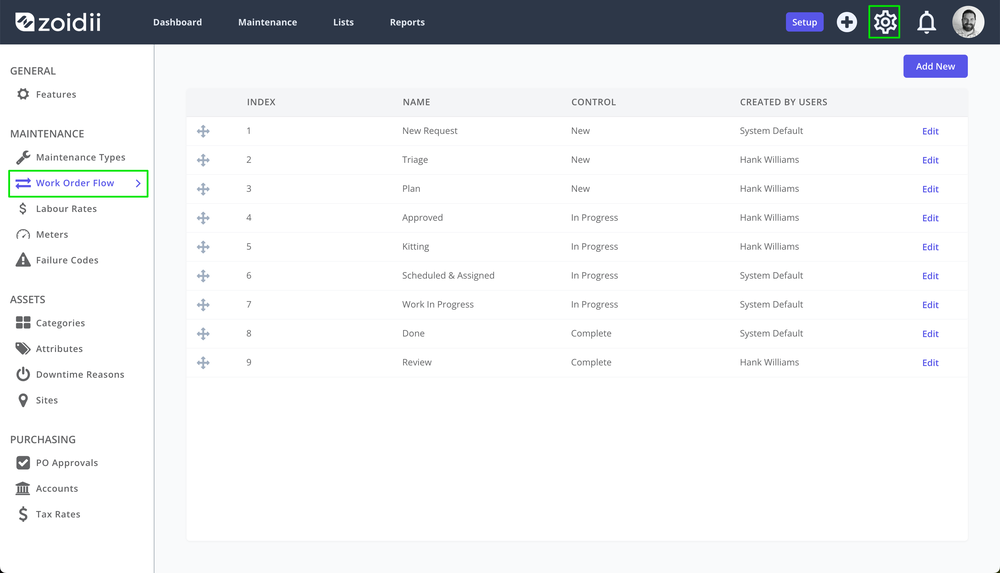
Task: Click the plus add icon in header
Action: click(846, 22)
